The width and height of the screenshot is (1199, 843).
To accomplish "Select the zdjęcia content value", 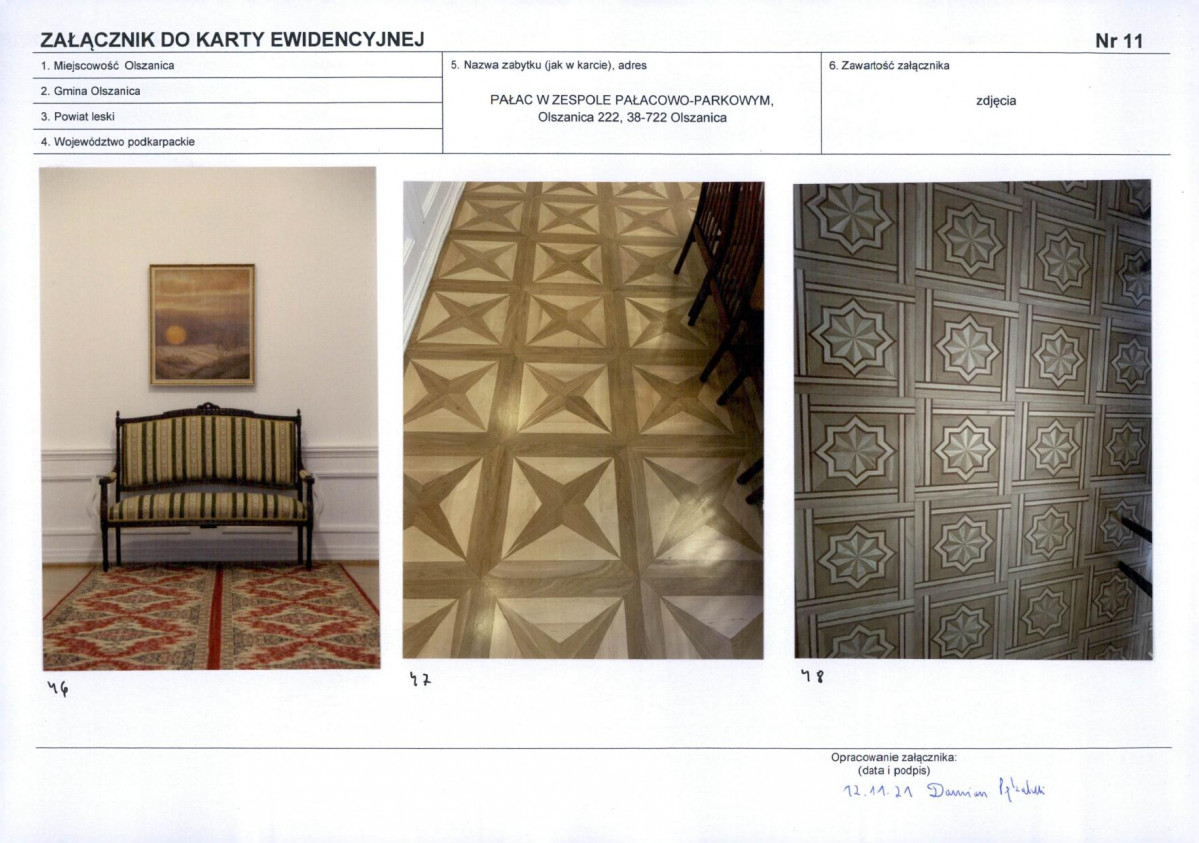I will 996,101.
